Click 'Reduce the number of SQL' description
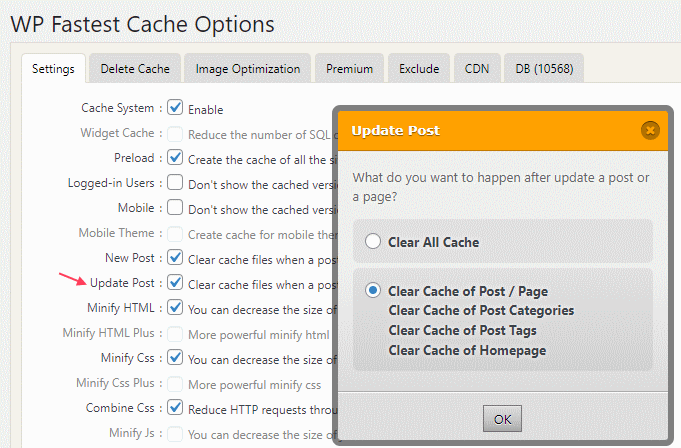Image resolution: width=681 pixels, height=448 pixels. [262, 135]
